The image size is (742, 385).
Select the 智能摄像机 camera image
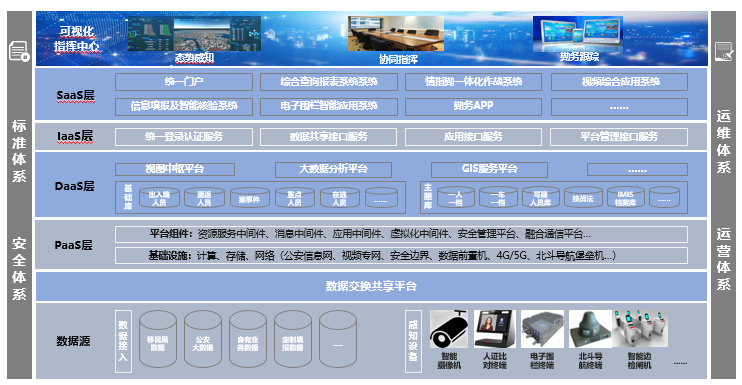pyautogui.click(x=449, y=329)
